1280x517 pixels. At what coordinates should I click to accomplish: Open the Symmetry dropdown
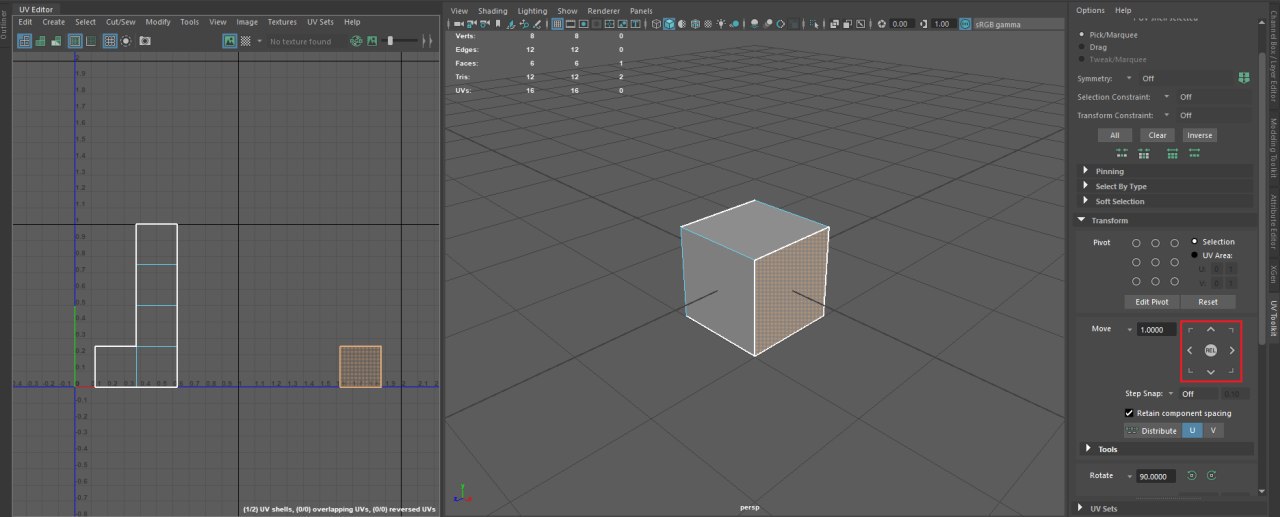coord(1129,78)
